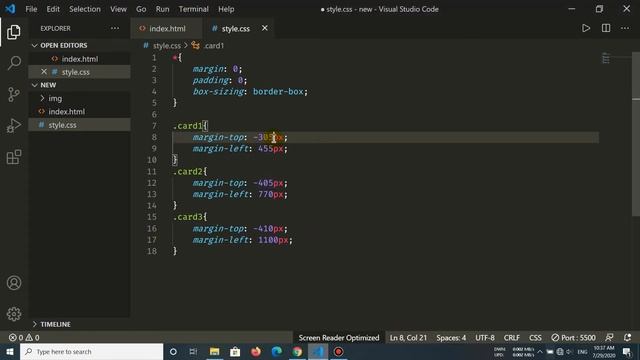
Task: Change indentation via Spaces: 4
Action: (x=451, y=338)
